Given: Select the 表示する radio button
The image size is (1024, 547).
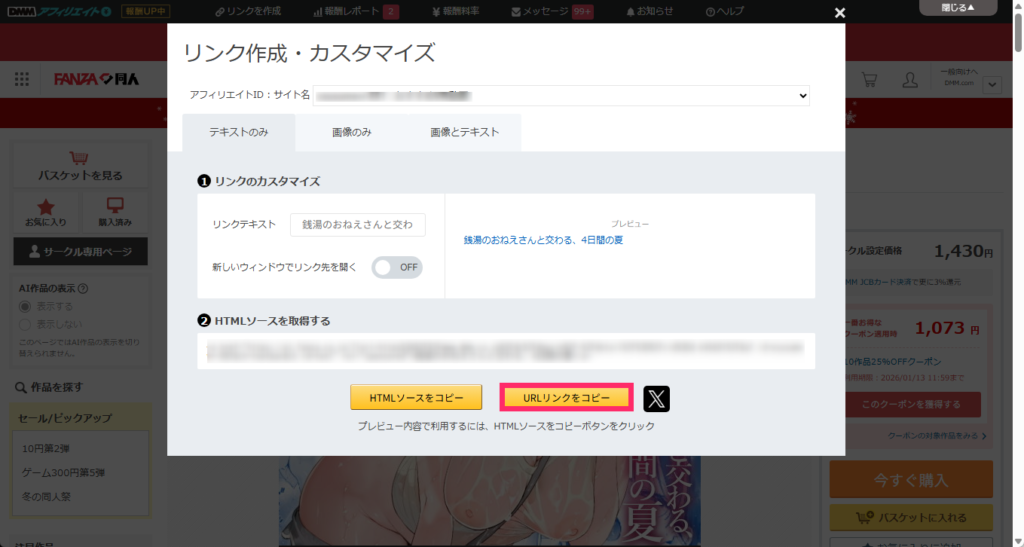Looking at the screenshot, I should (x=26, y=307).
